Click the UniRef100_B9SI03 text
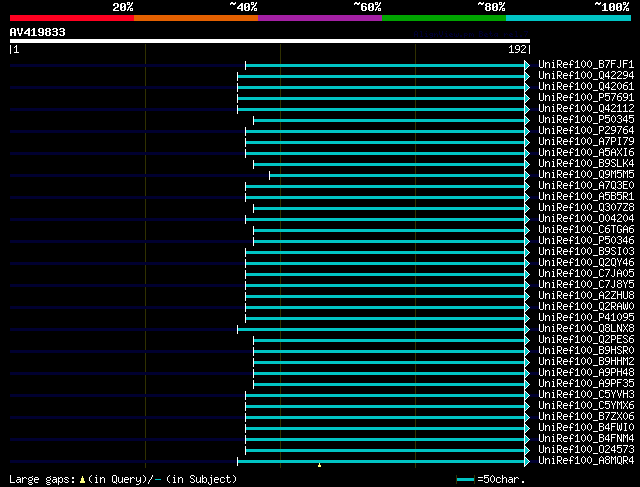The image size is (640, 487). (x=586, y=252)
